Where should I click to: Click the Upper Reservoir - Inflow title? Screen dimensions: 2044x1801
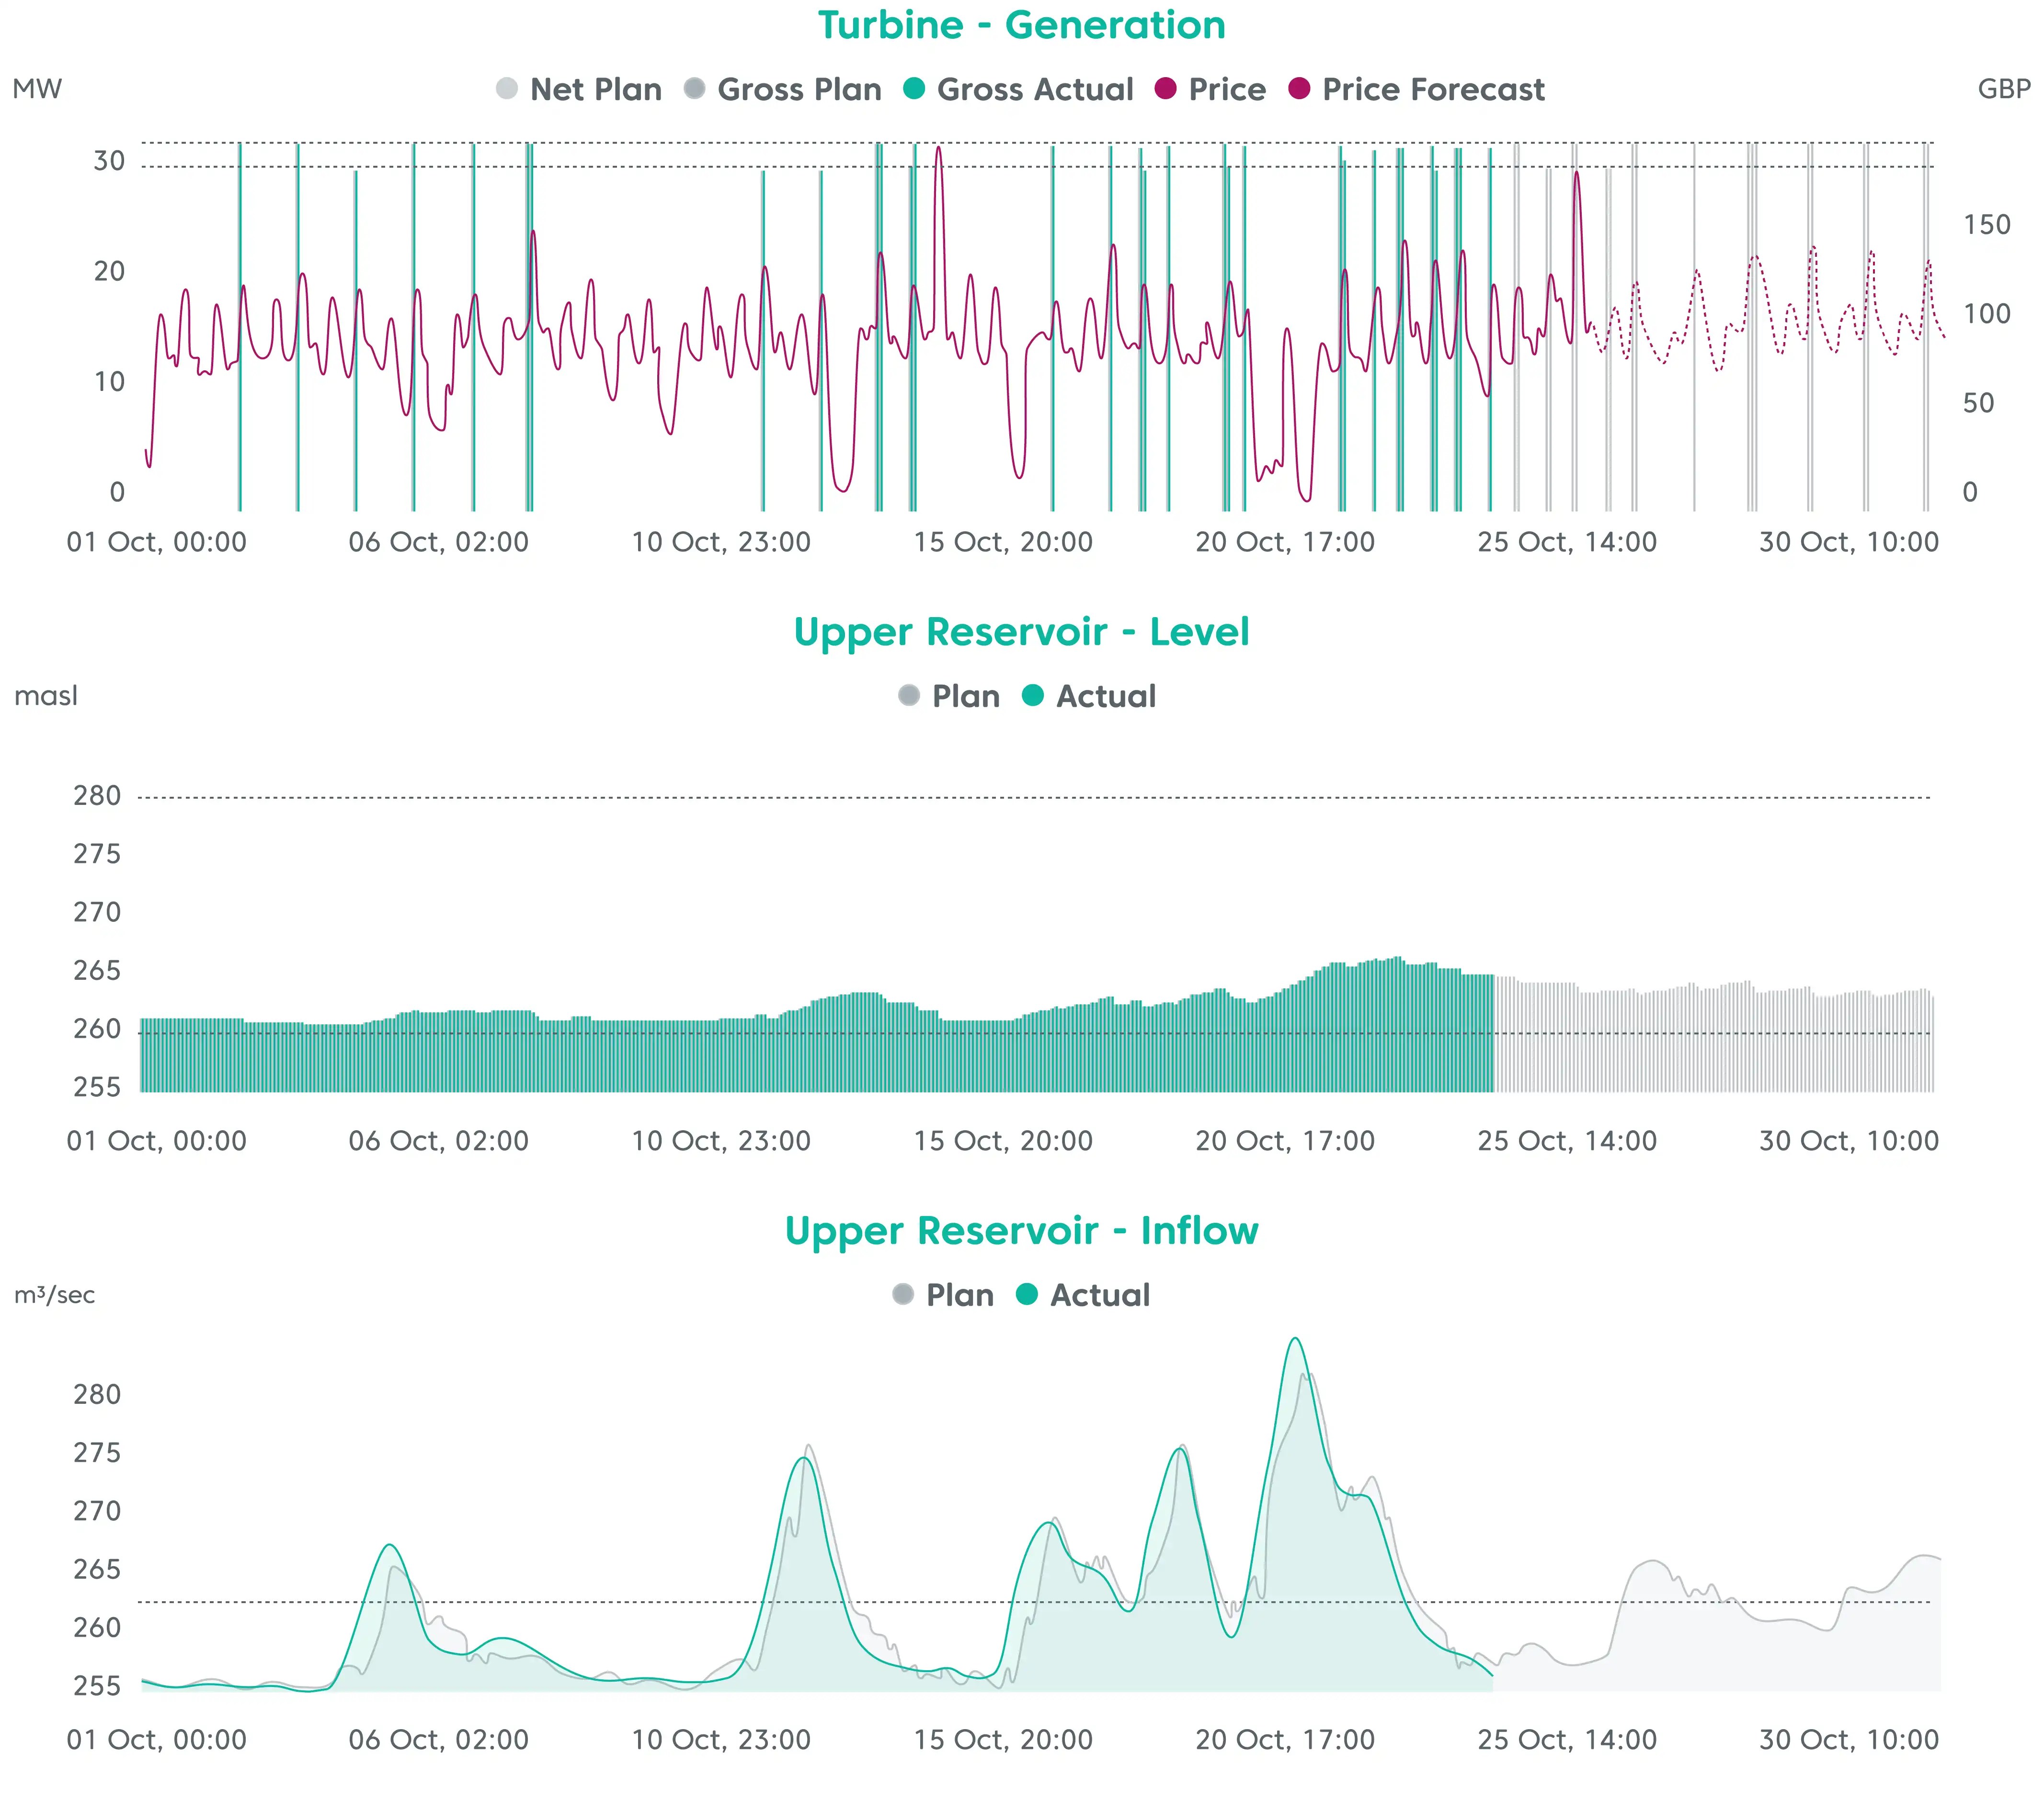1022,1231
